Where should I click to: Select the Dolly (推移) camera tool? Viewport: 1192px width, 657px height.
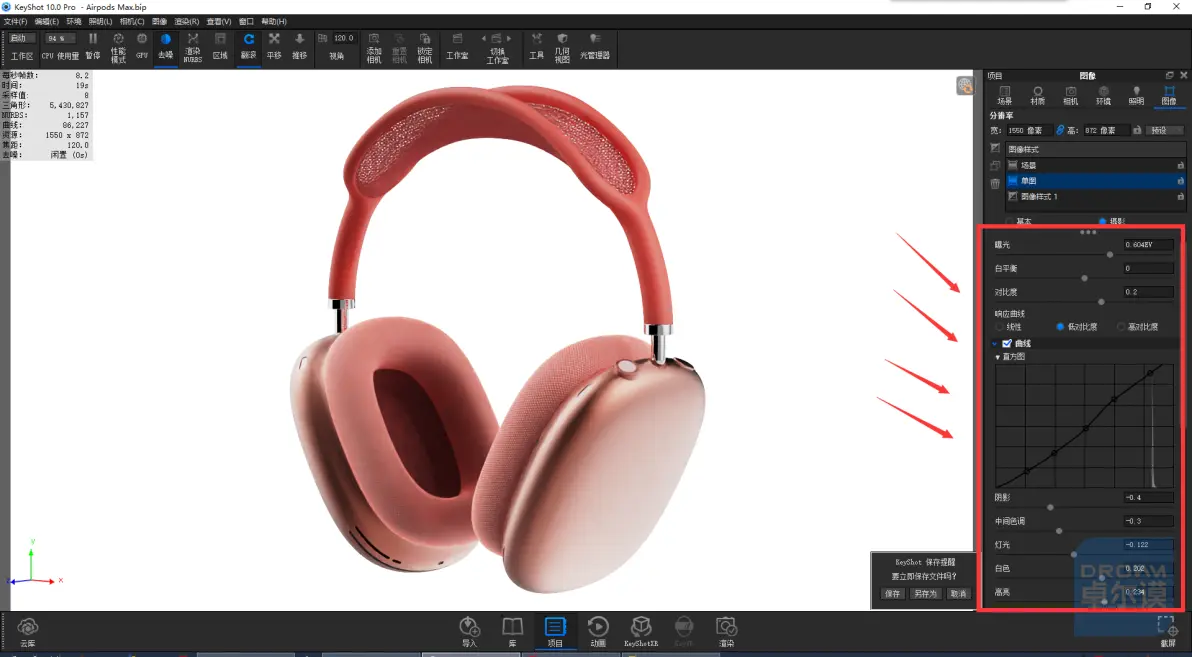point(300,46)
